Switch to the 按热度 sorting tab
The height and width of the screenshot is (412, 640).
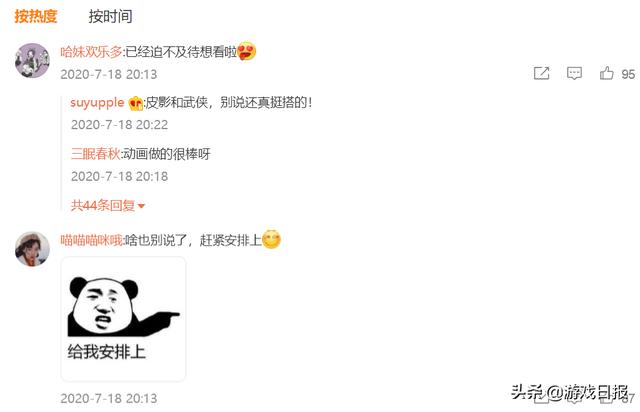click(x=36, y=16)
